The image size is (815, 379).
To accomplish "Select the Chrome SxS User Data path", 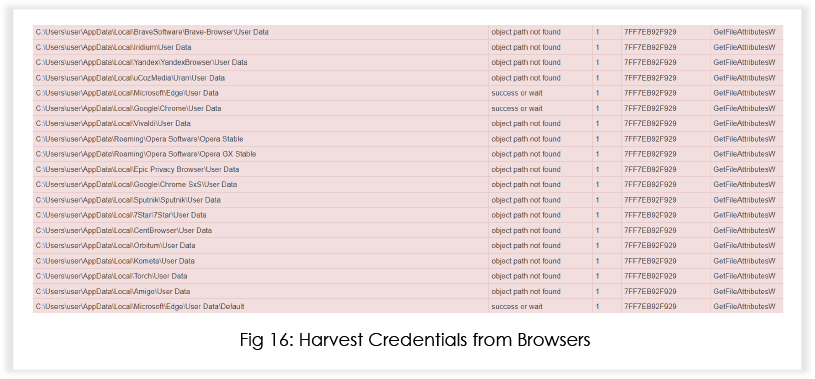I will point(136,185).
